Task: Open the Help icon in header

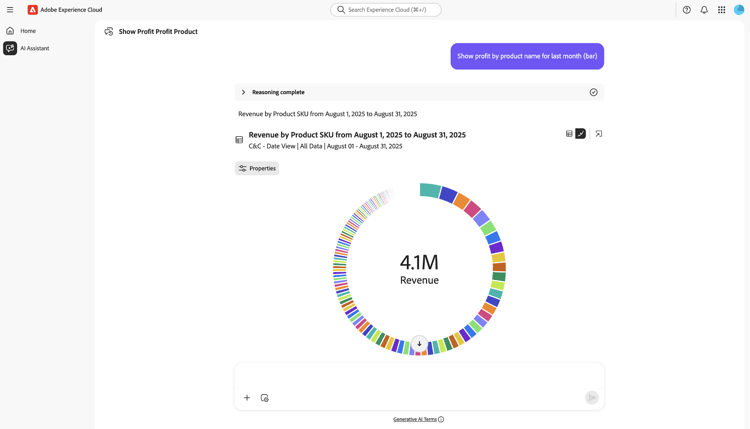Action: 686,10
